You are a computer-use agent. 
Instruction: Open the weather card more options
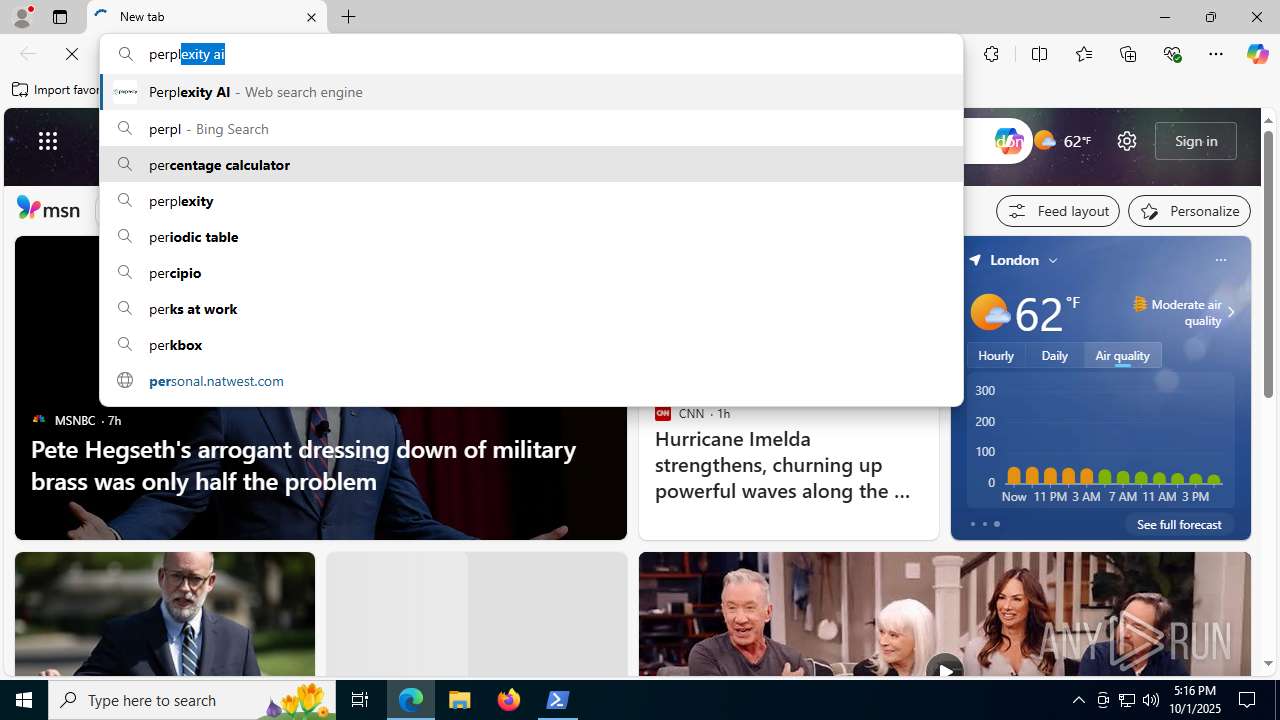(1220, 260)
